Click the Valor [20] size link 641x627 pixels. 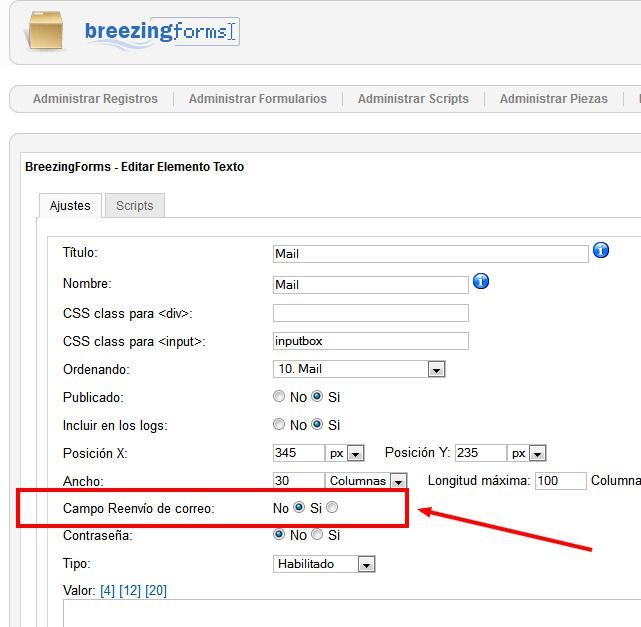click(156, 591)
